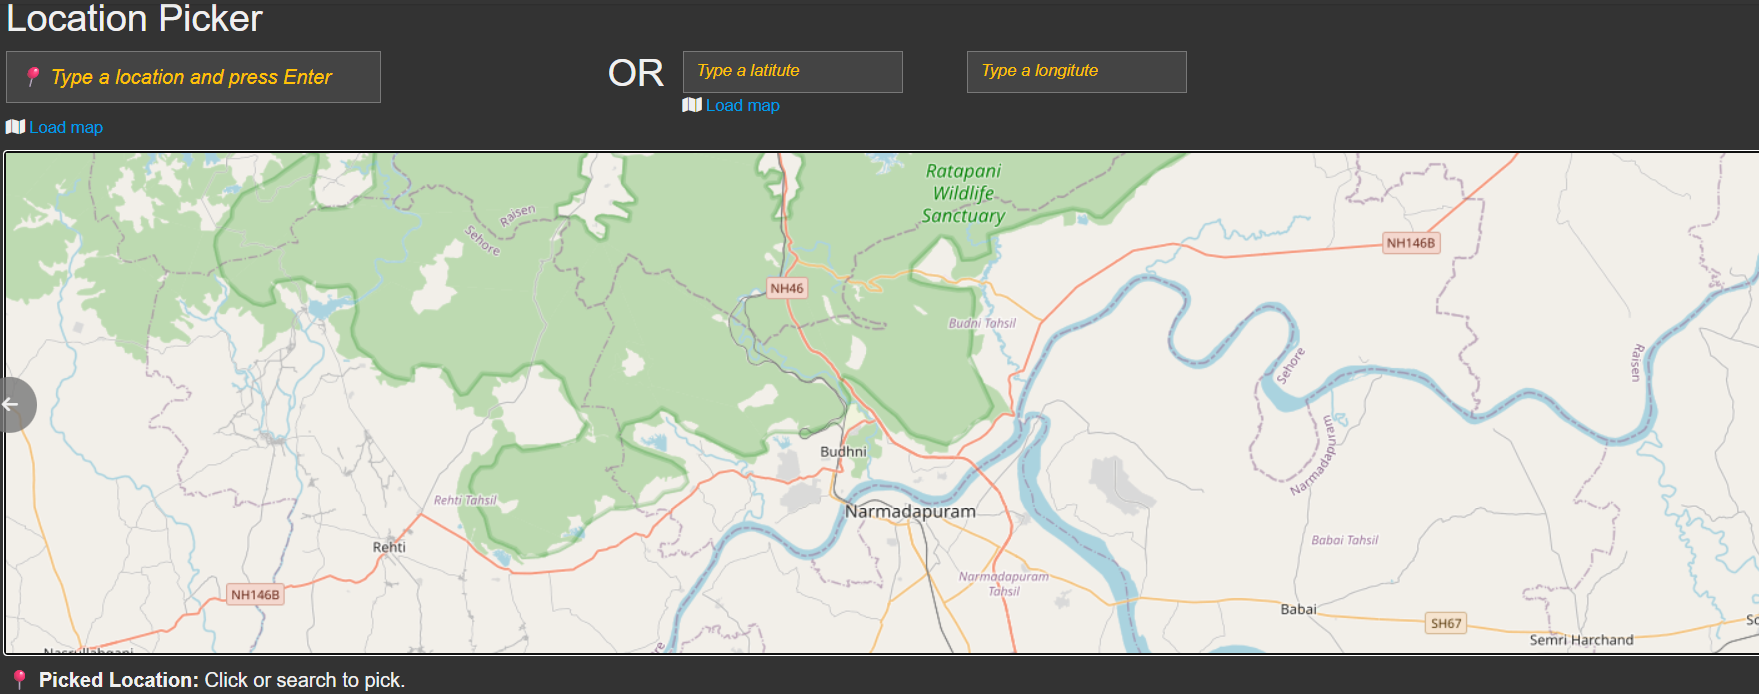Click the SH67 highway shield on map

[1445, 623]
